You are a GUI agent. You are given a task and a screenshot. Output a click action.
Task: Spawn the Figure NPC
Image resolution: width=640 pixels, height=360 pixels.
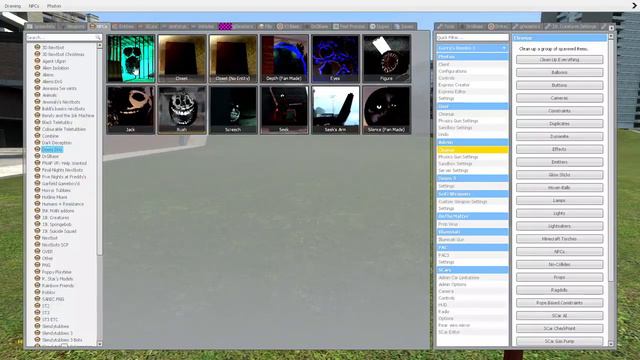click(386, 59)
